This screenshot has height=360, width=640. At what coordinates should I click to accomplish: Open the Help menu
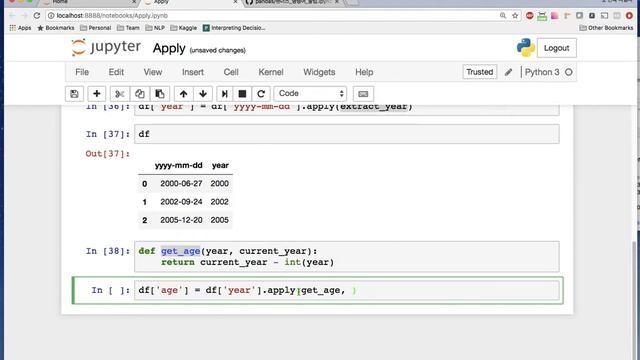click(364, 72)
